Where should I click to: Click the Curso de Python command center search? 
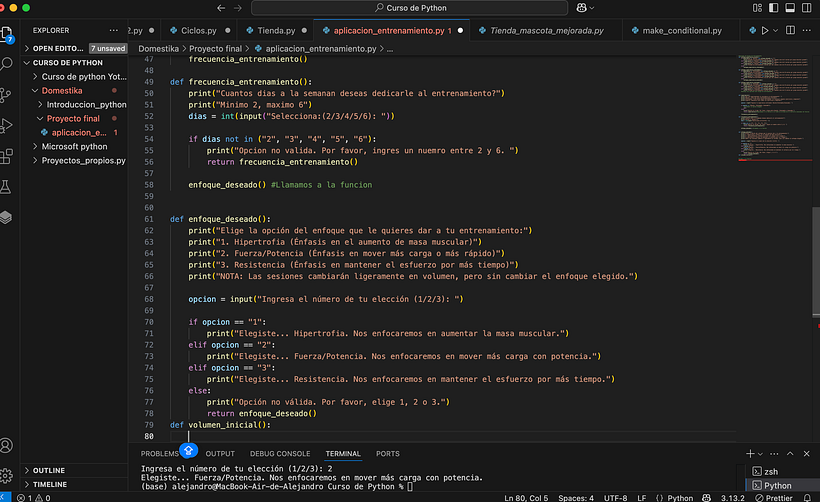(409, 8)
